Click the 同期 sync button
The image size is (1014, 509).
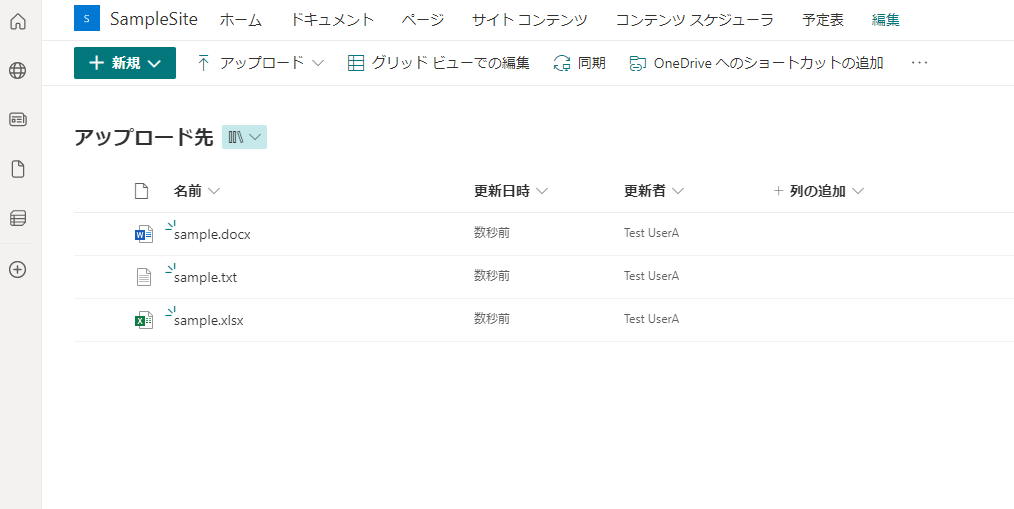click(x=579, y=63)
